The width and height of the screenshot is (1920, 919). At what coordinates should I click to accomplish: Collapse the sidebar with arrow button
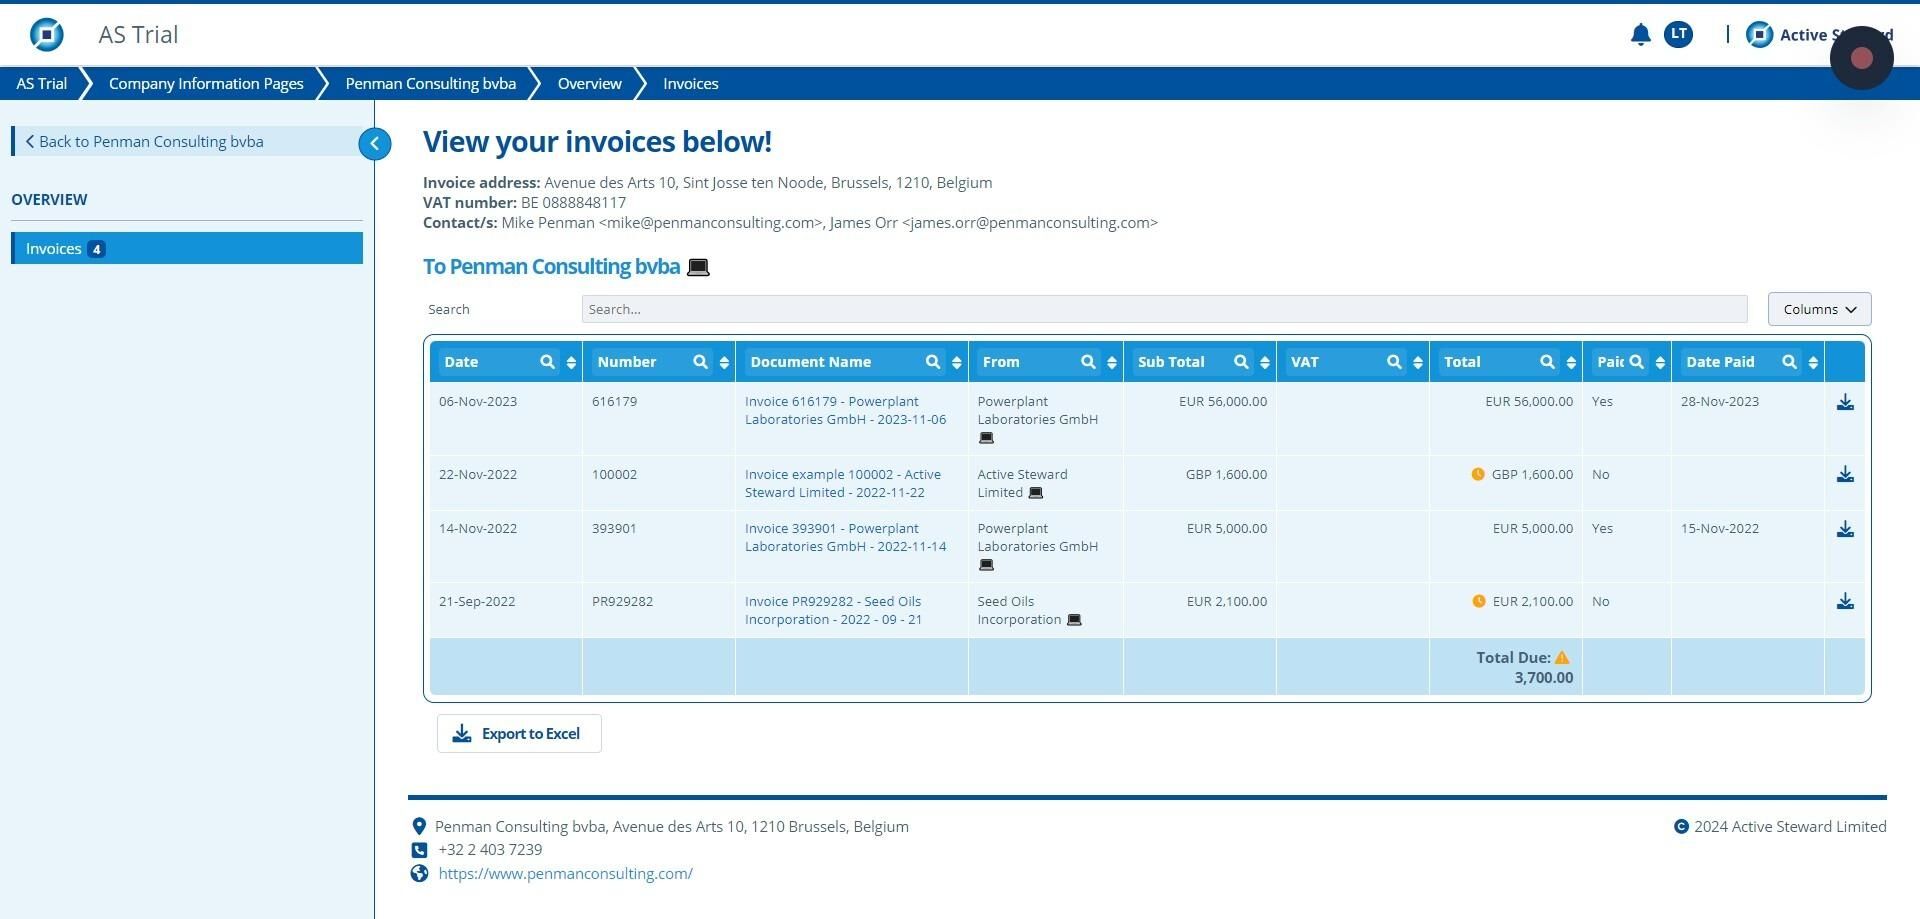[375, 144]
